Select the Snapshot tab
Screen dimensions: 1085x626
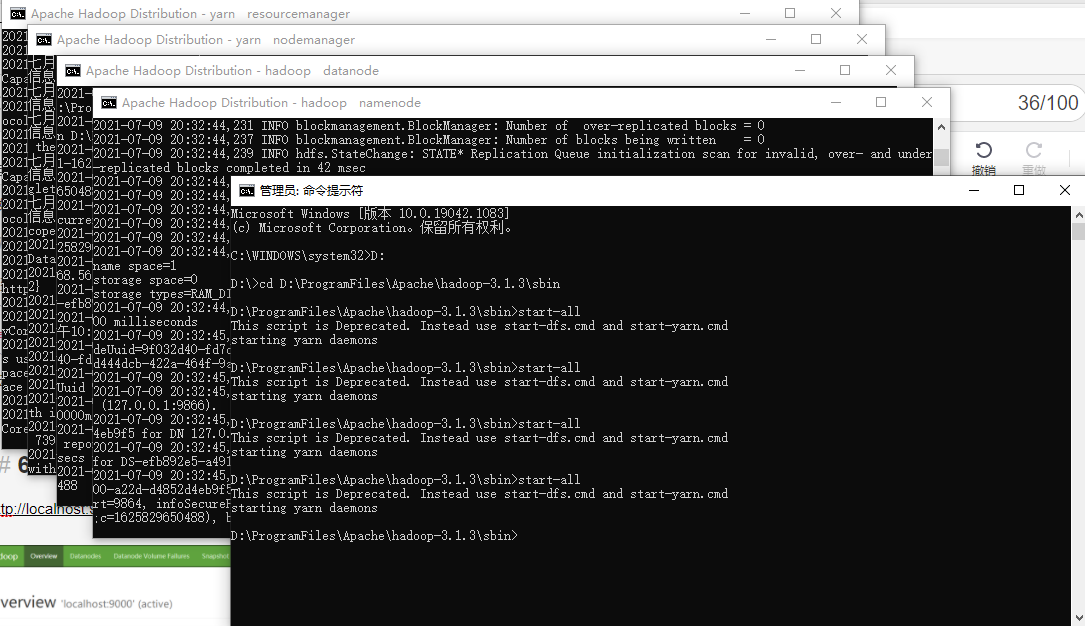tap(215, 556)
